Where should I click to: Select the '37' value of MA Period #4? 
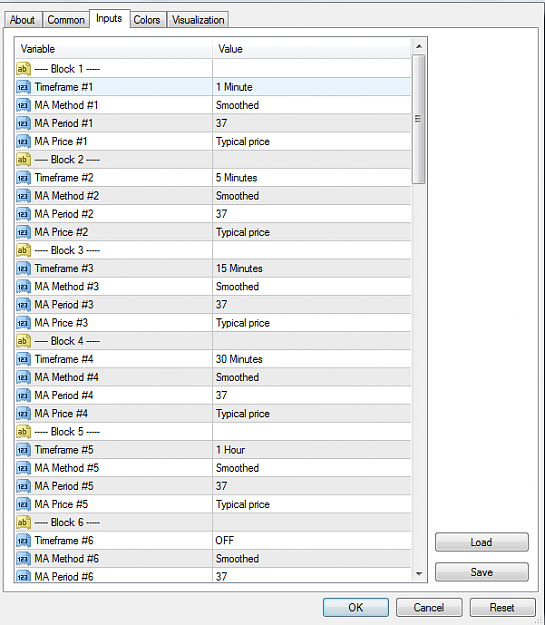coord(222,395)
